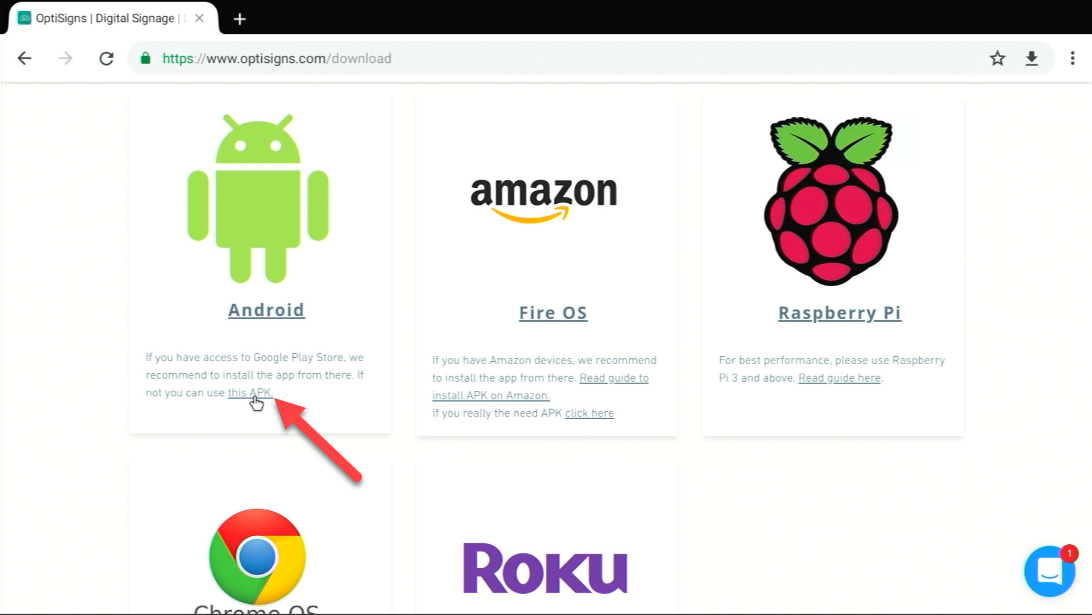The height and width of the screenshot is (615, 1092).
Task: Close the OptiSigns tab
Action: pyautogui.click(x=200, y=18)
